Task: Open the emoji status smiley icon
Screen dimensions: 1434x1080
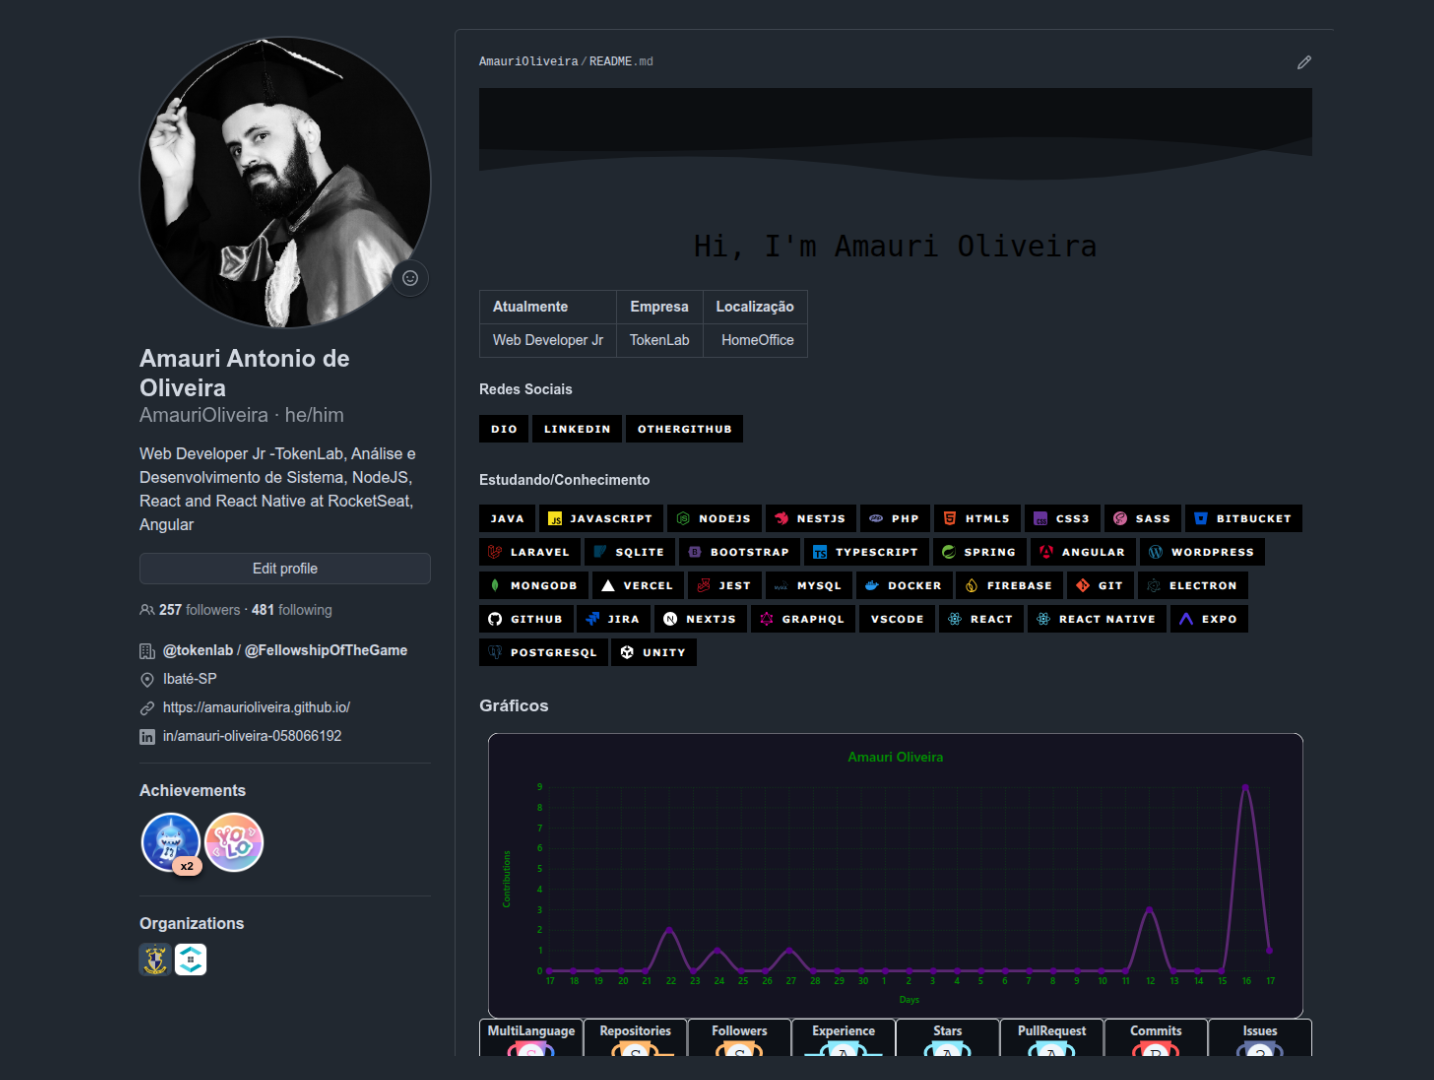Action: pyautogui.click(x=410, y=278)
